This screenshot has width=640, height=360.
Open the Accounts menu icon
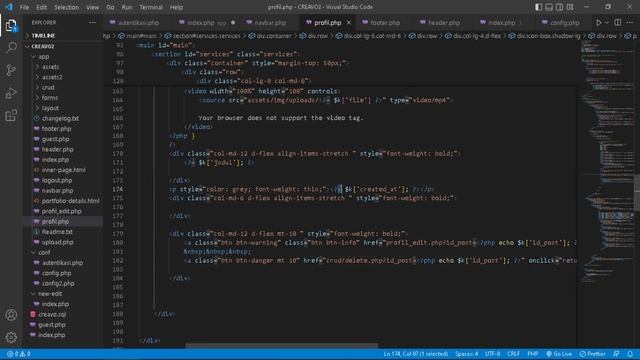click(11, 315)
